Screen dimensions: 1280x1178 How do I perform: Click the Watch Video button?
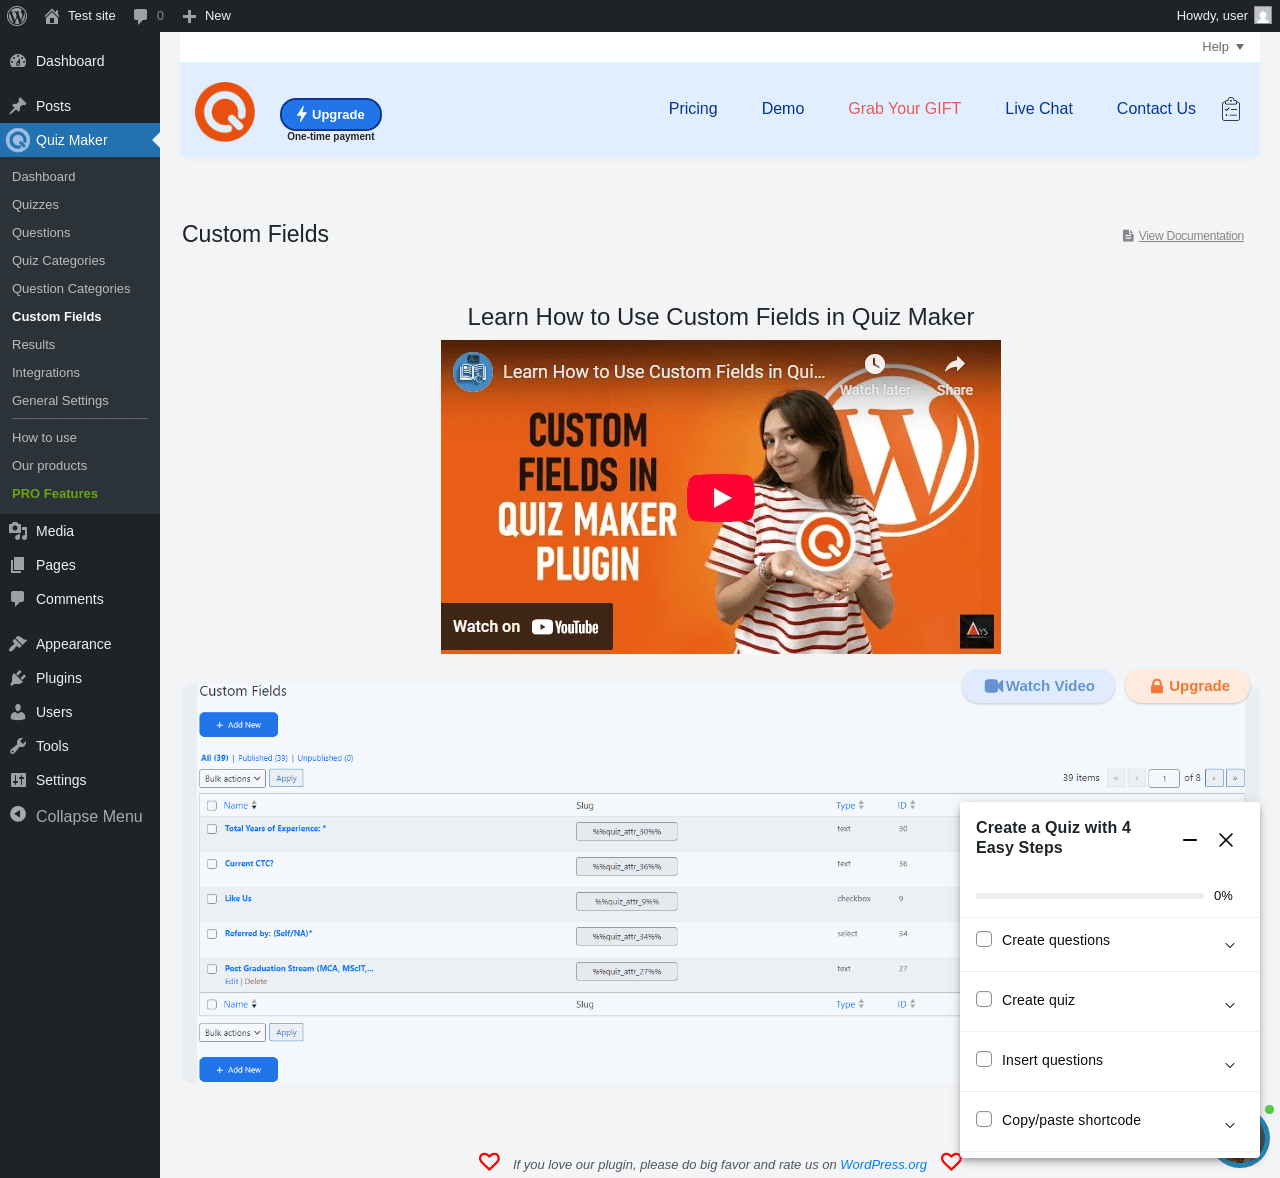pos(1039,686)
